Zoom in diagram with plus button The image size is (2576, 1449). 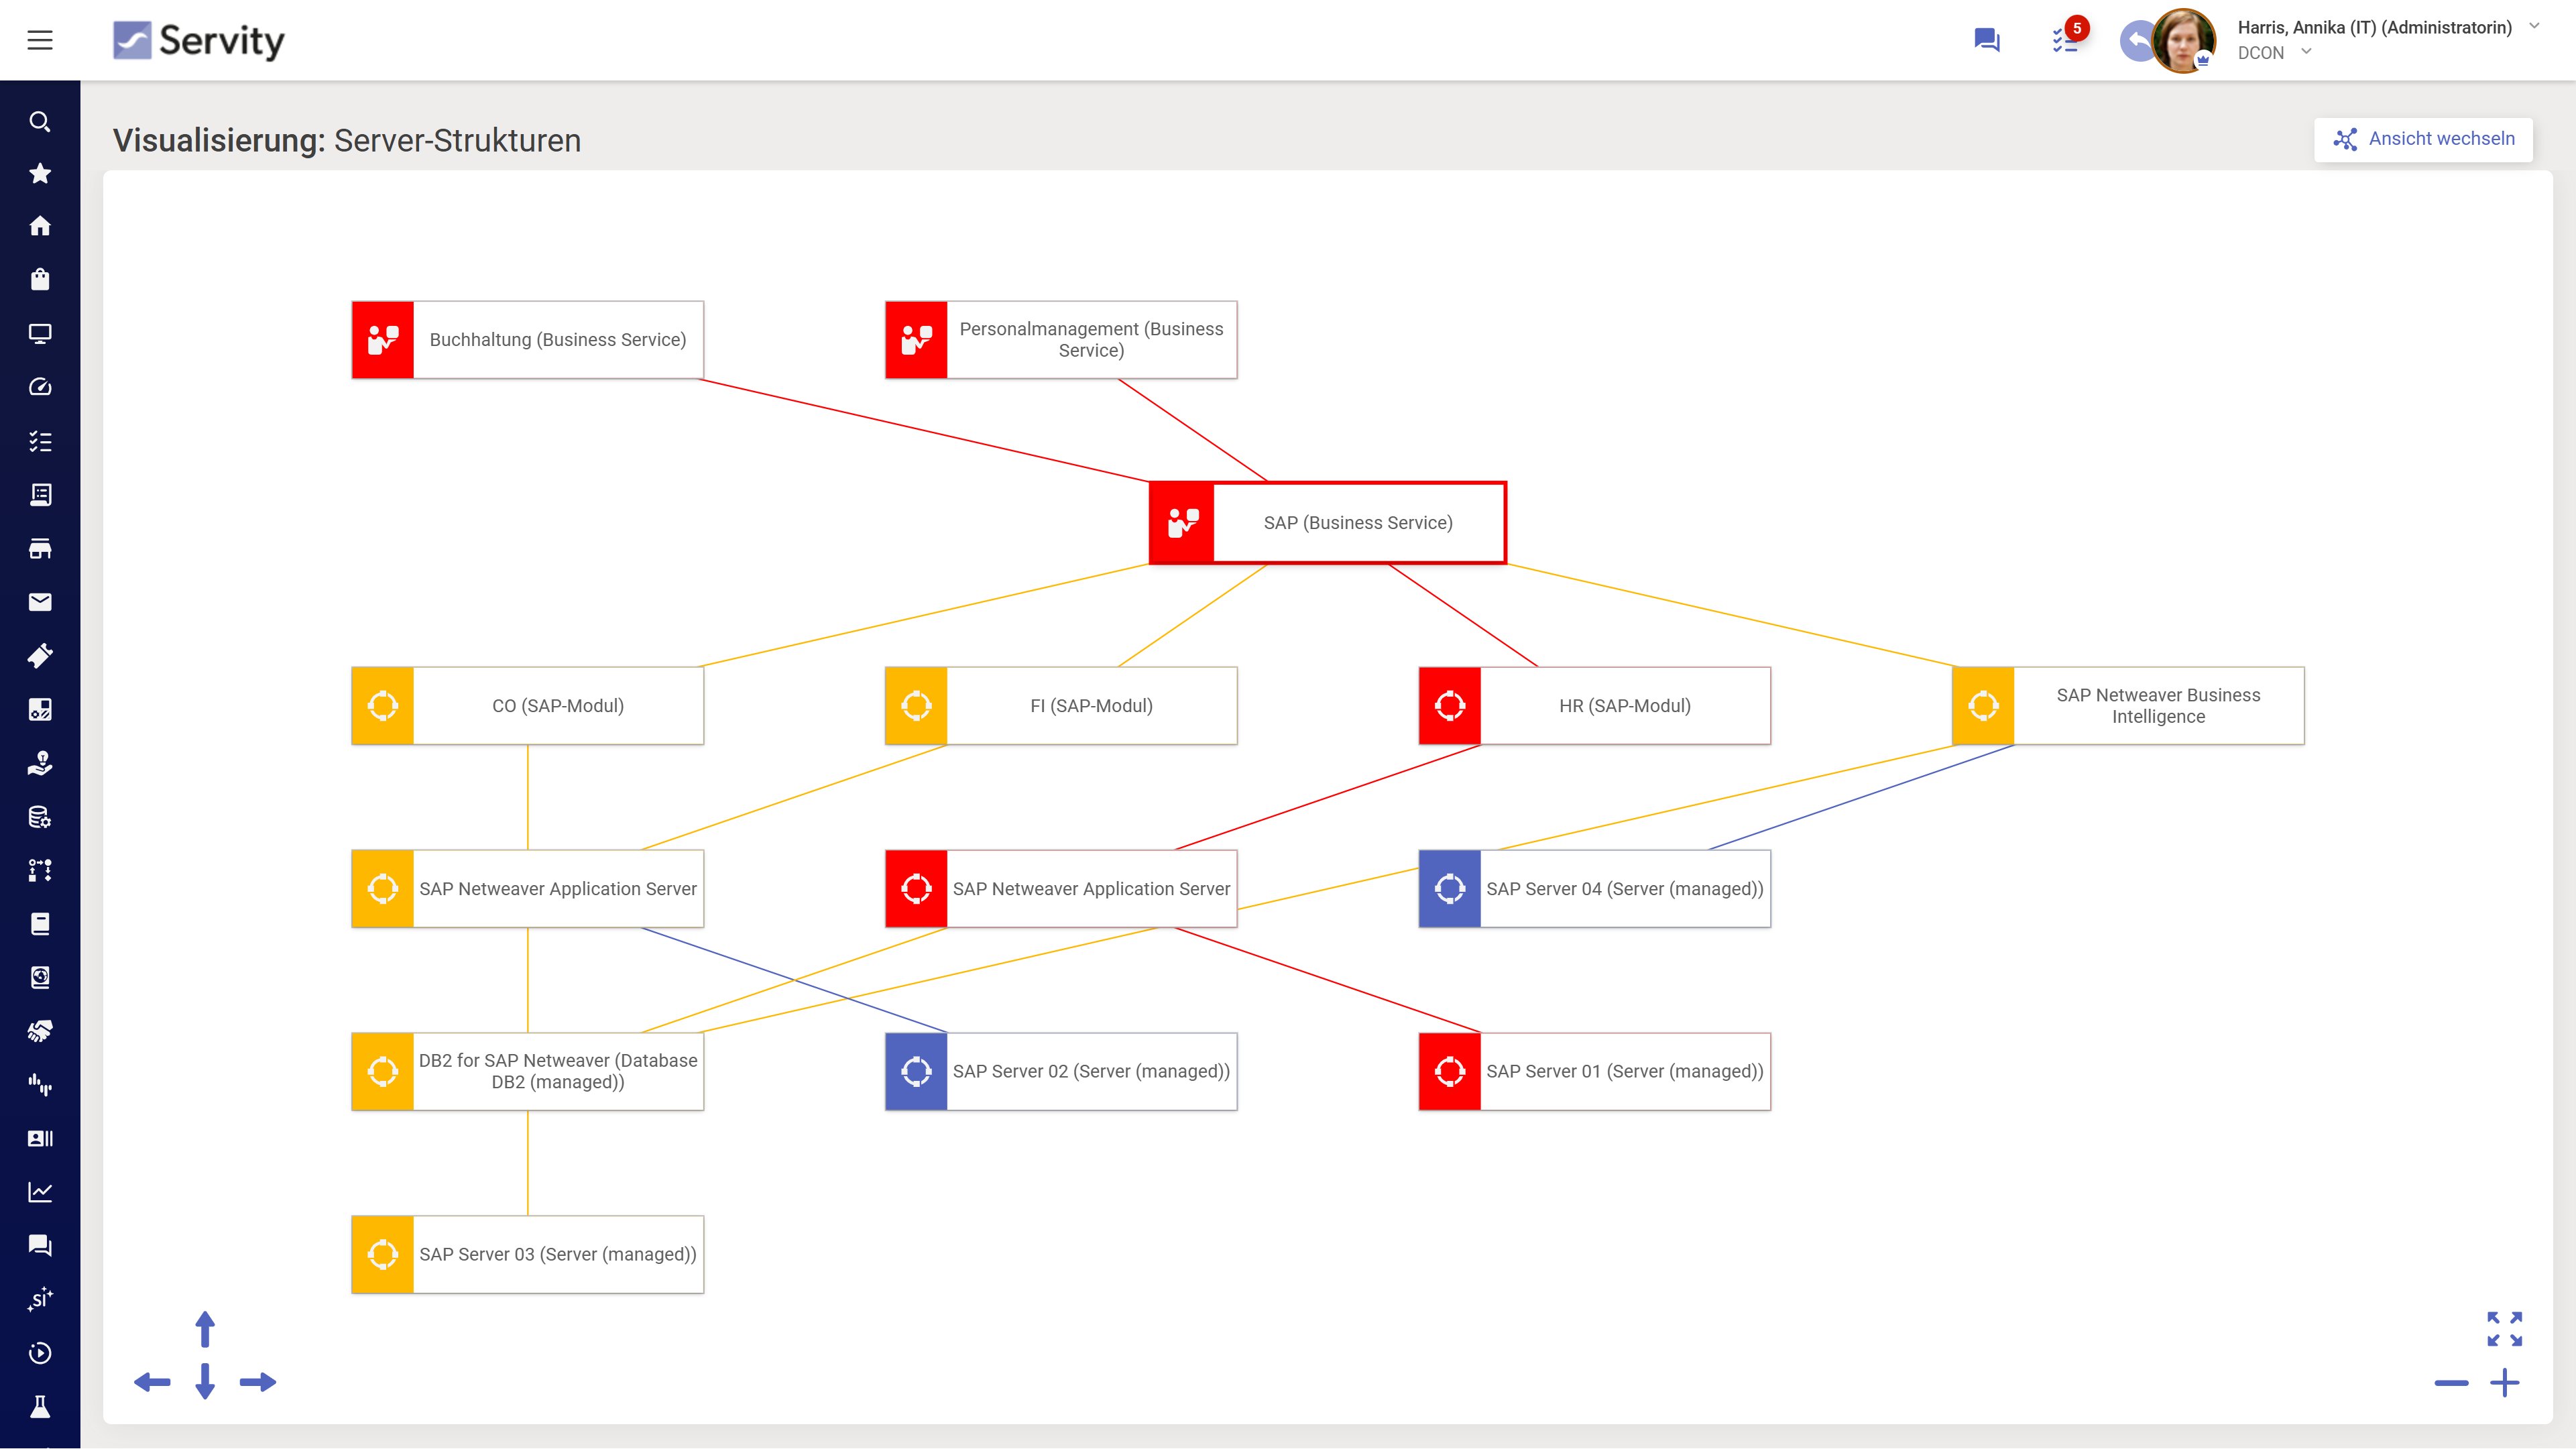pyautogui.click(x=2504, y=1384)
